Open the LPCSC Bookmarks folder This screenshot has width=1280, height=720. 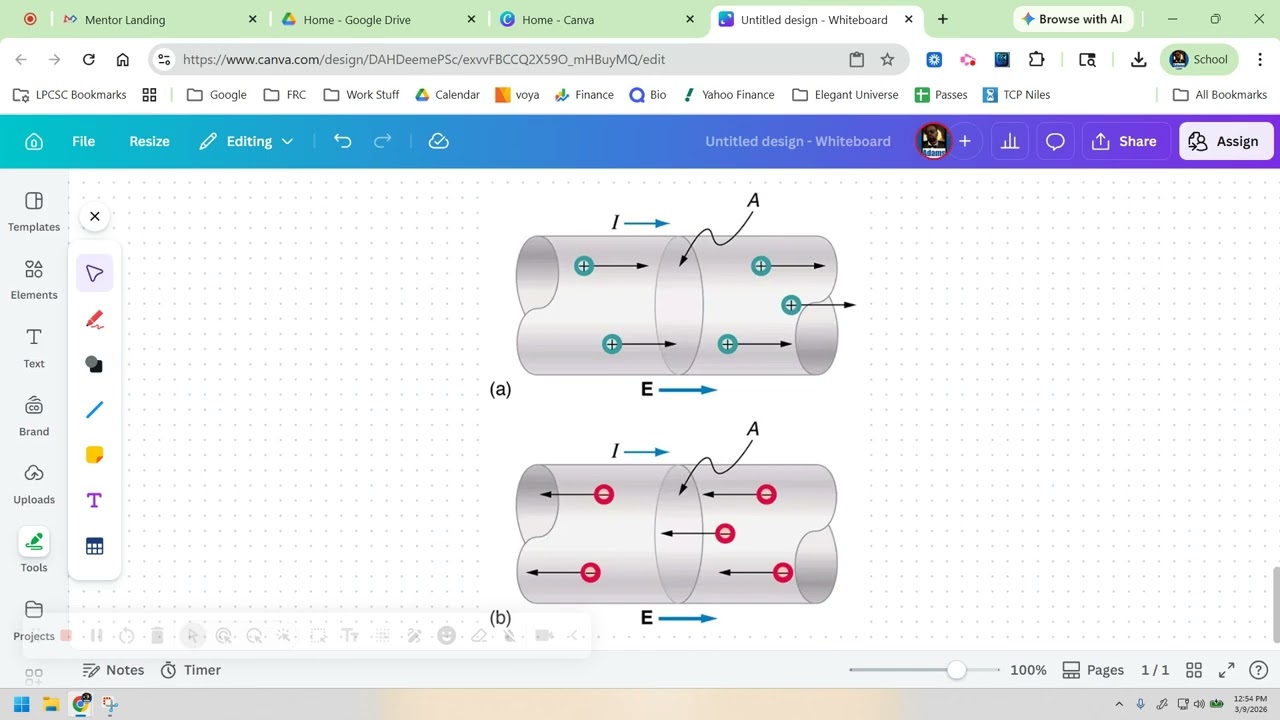pyautogui.click(x=69, y=94)
